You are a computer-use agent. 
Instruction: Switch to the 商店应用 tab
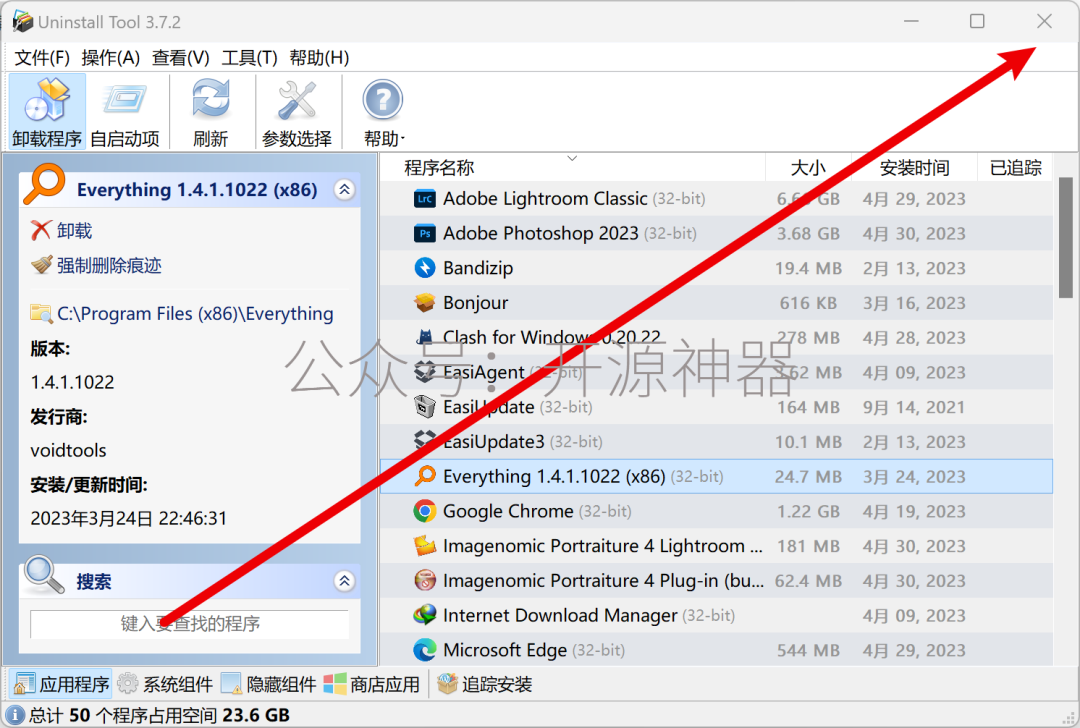[x=372, y=684]
